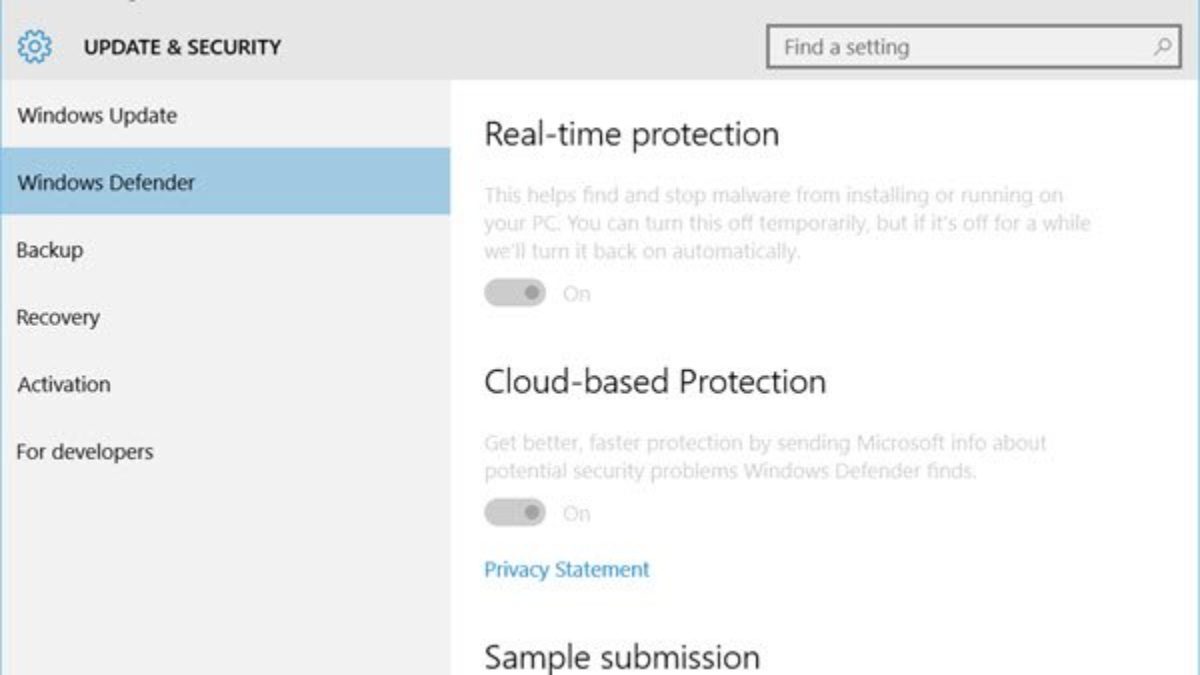Click the UPDATE & SECURITY title
This screenshot has height=675, width=1200.
pos(182,47)
